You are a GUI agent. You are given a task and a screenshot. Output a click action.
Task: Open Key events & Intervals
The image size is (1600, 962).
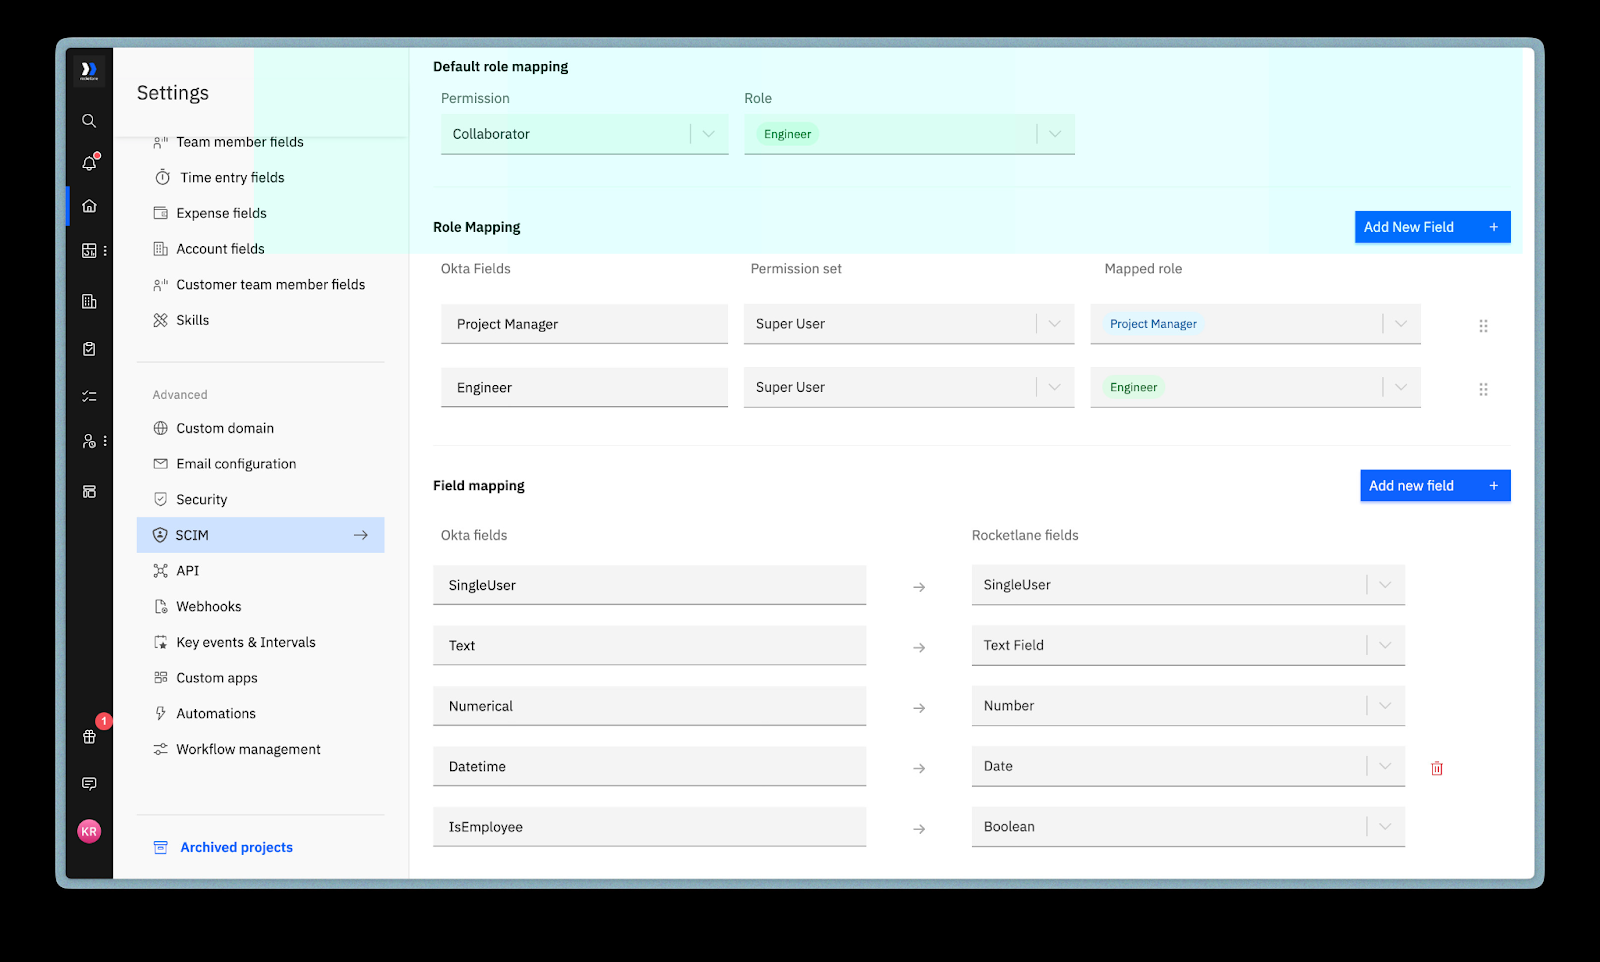(x=245, y=642)
